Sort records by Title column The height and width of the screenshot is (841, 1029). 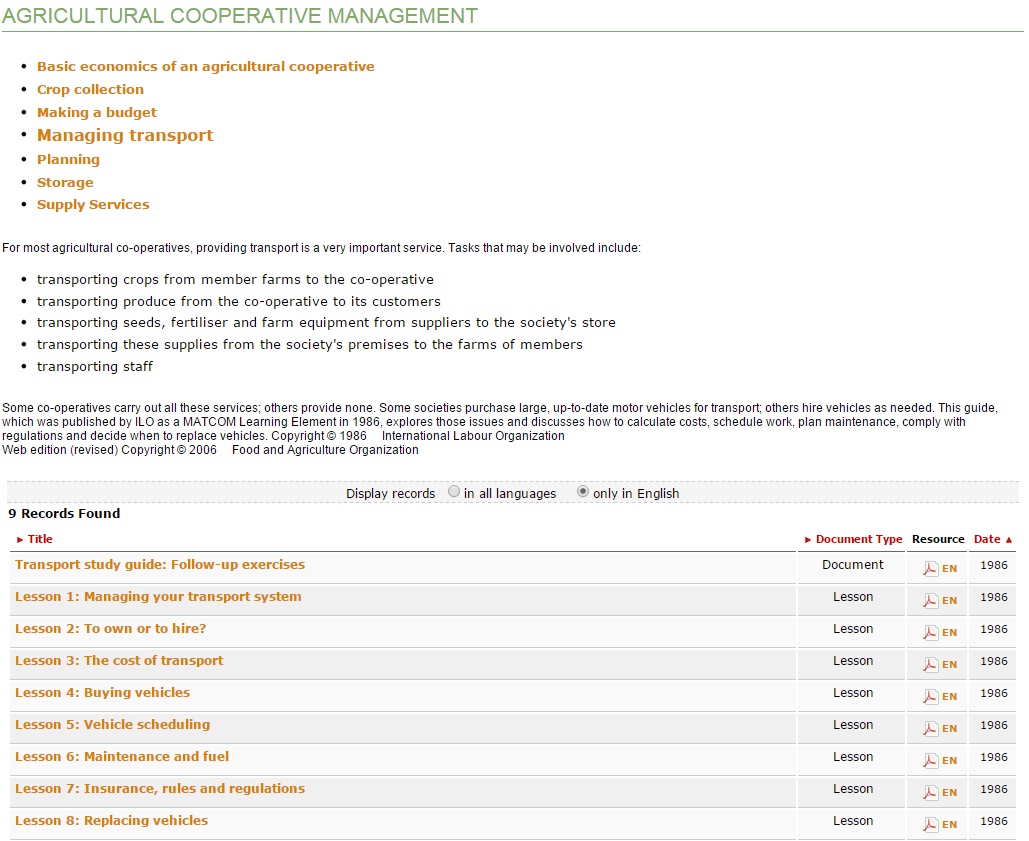coord(40,539)
